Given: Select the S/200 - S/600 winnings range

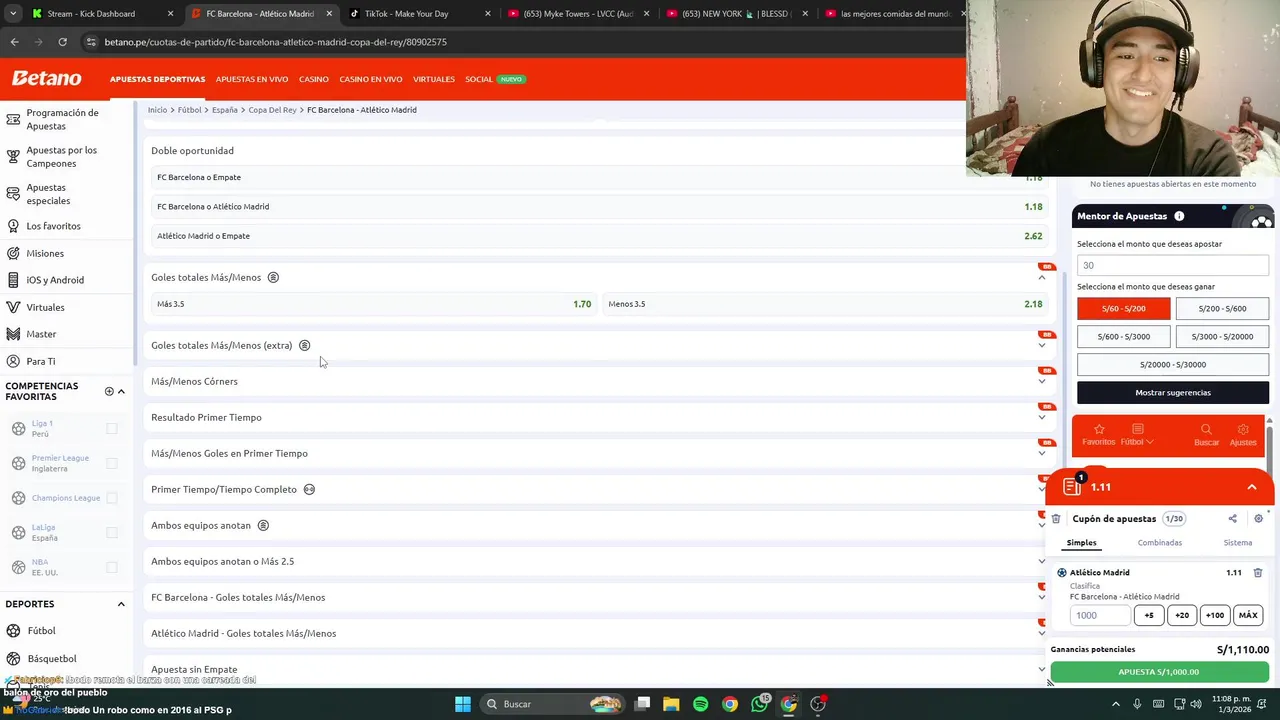Looking at the screenshot, I should (1222, 309).
